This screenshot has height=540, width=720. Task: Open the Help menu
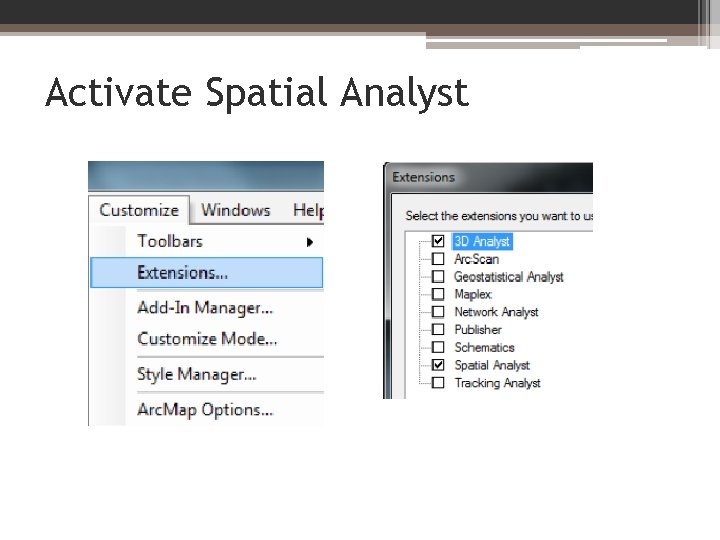point(309,210)
